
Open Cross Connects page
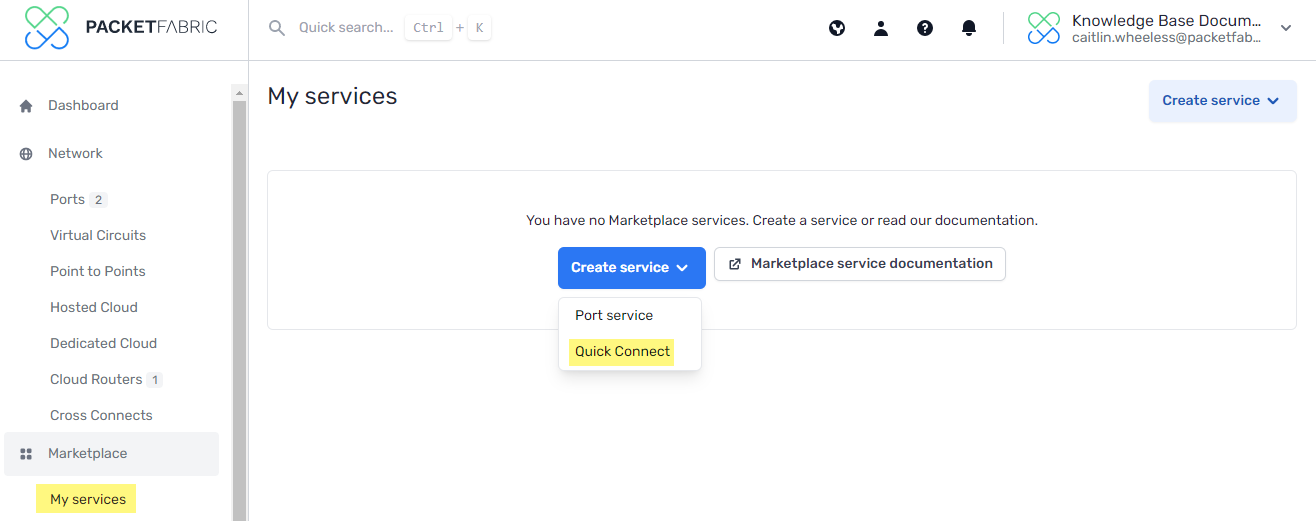pos(101,416)
